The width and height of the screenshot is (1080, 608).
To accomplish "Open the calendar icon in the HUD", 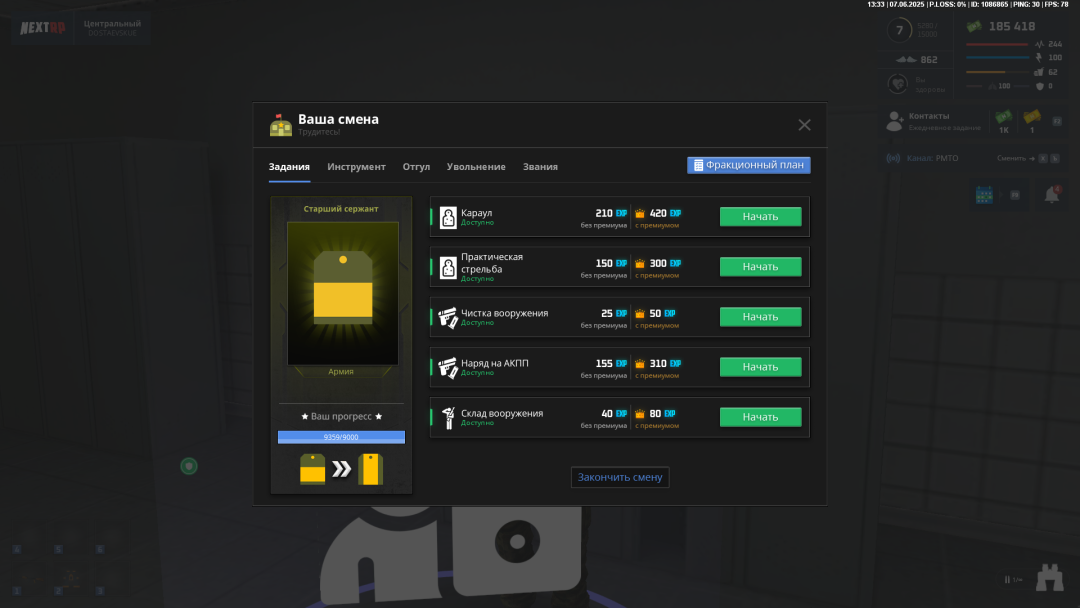I will pyautogui.click(x=984, y=195).
